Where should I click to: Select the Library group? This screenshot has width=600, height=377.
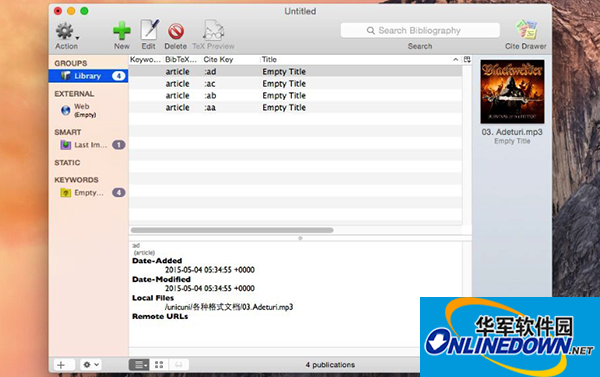88,76
